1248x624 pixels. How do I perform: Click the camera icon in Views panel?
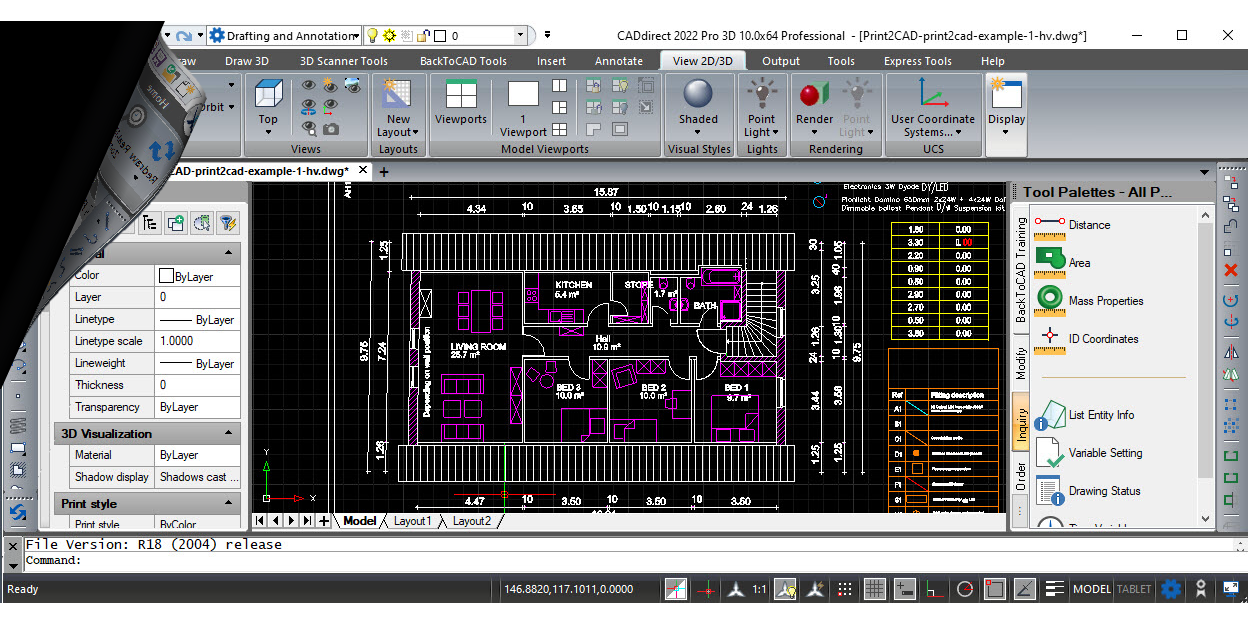[330, 128]
